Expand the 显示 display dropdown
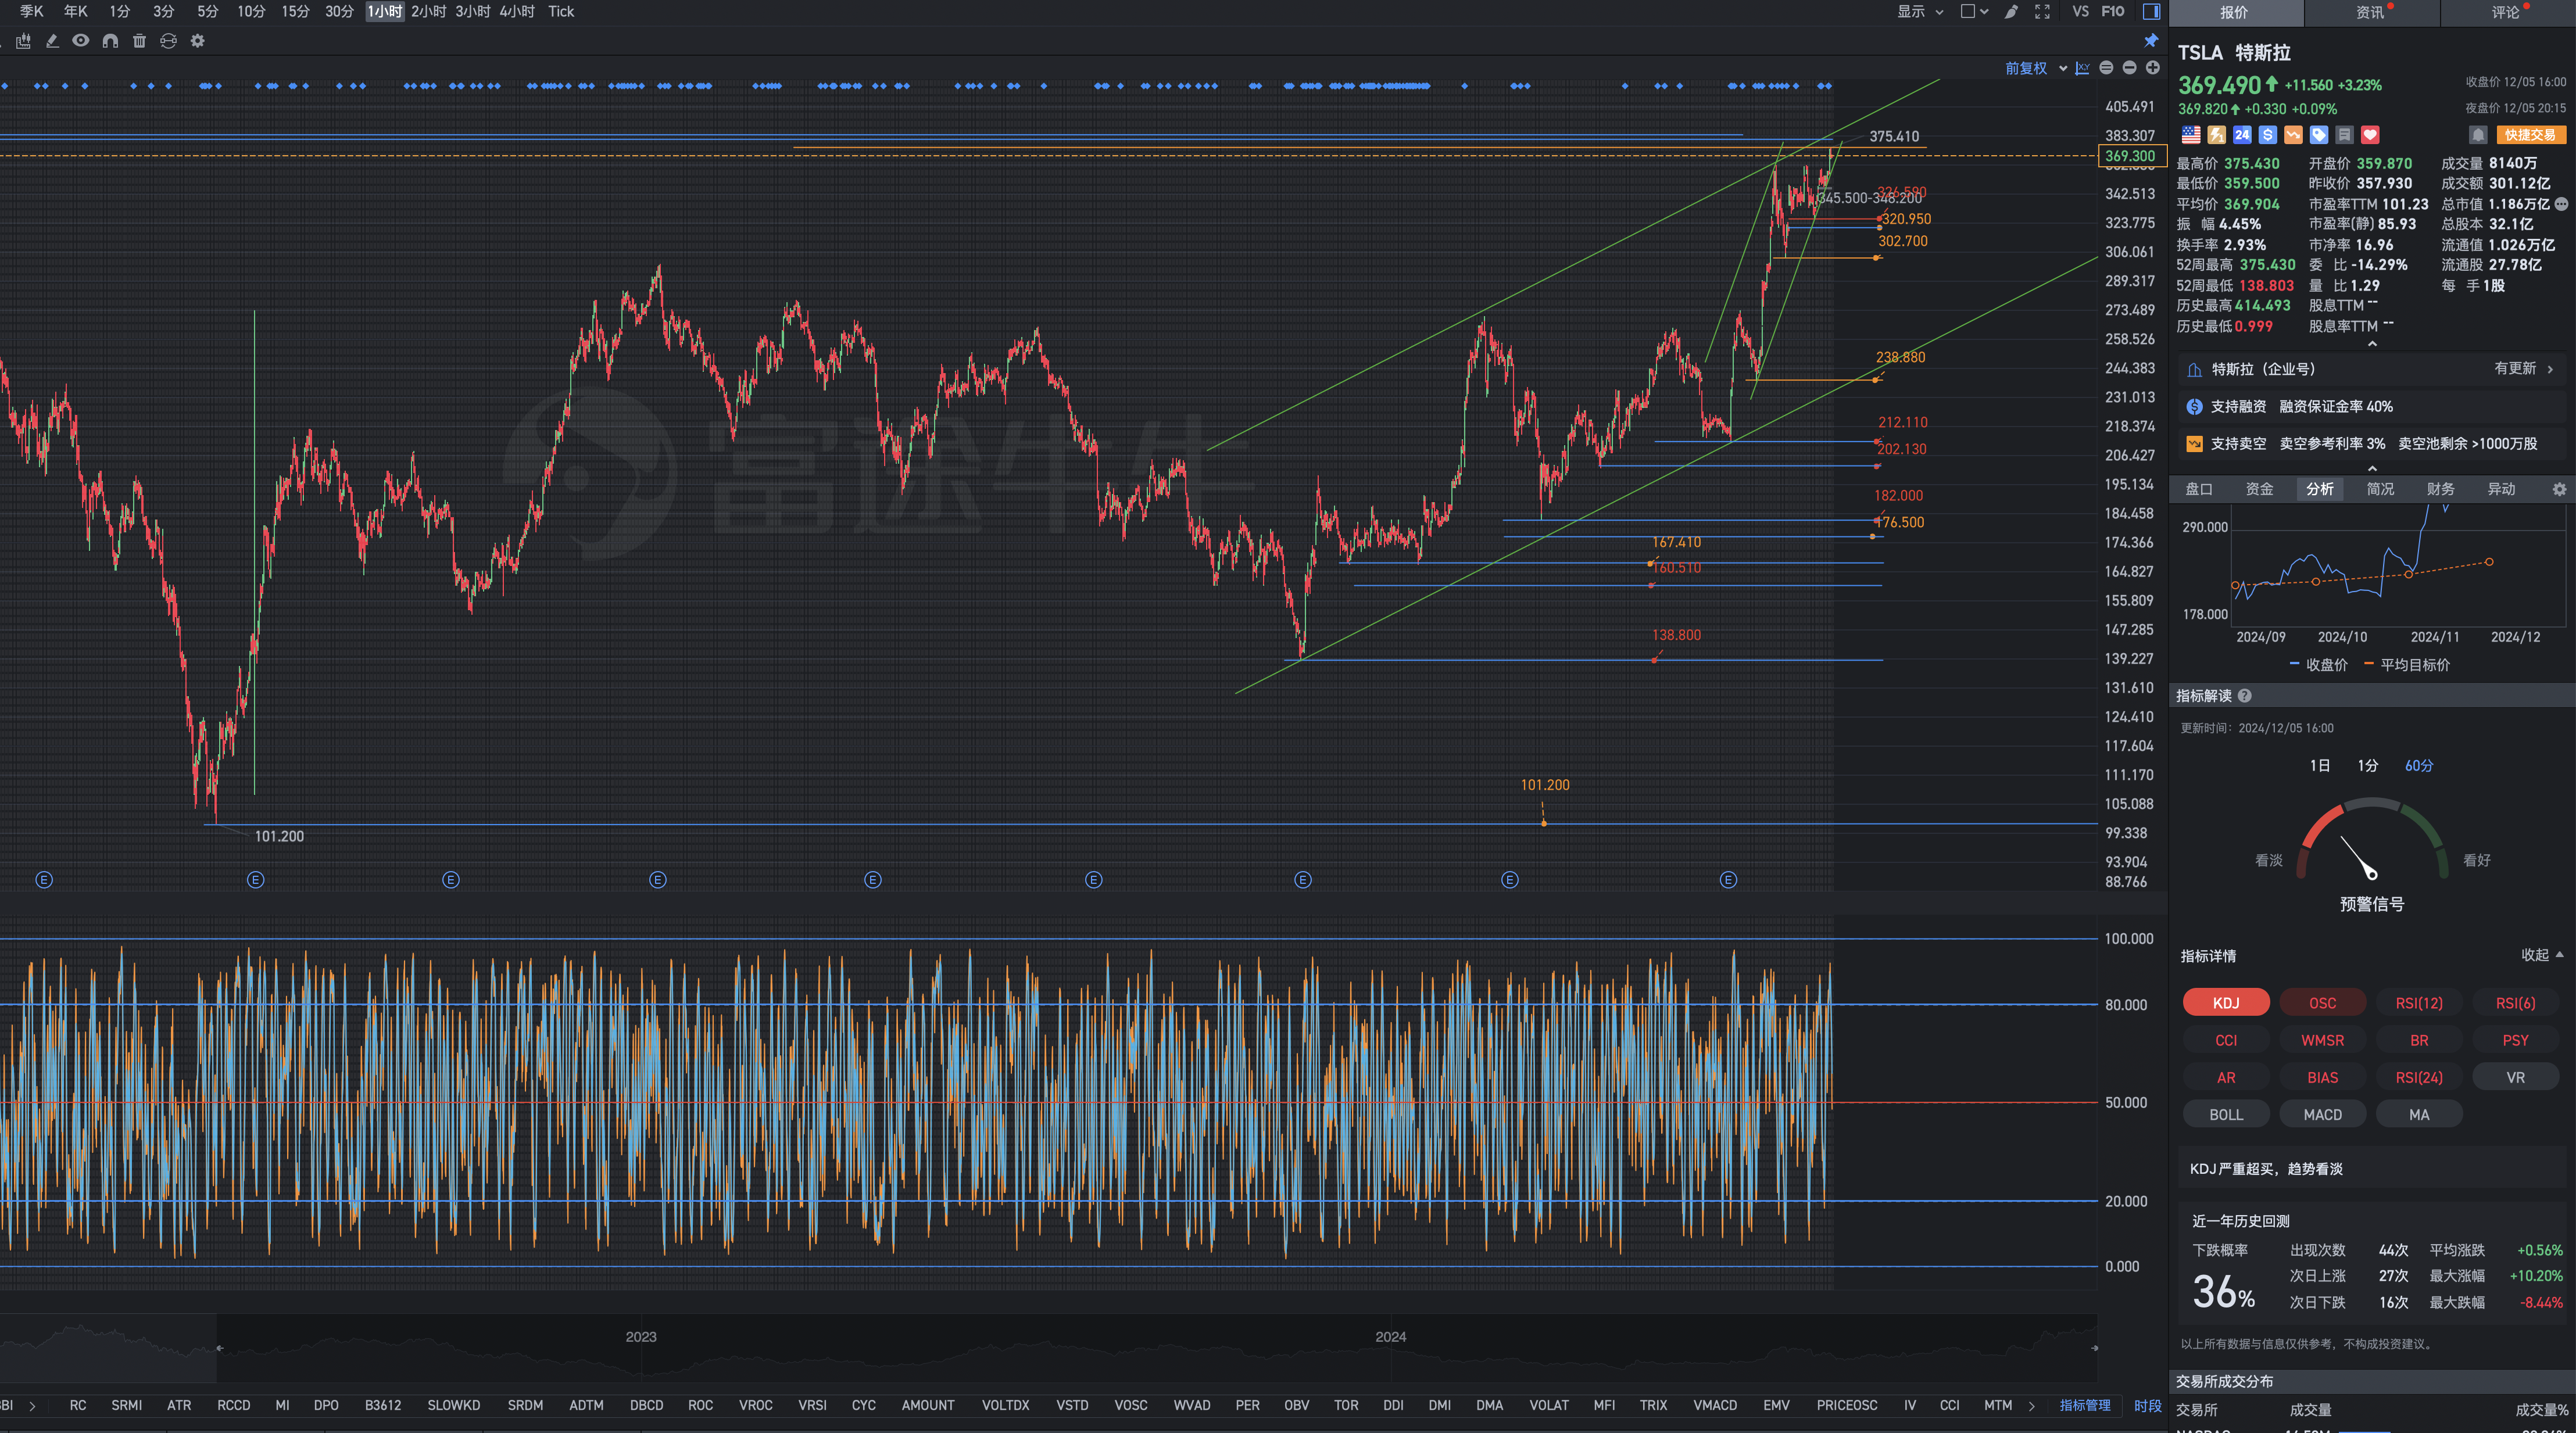The width and height of the screenshot is (2576, 1433). [x=1920, y=12]
